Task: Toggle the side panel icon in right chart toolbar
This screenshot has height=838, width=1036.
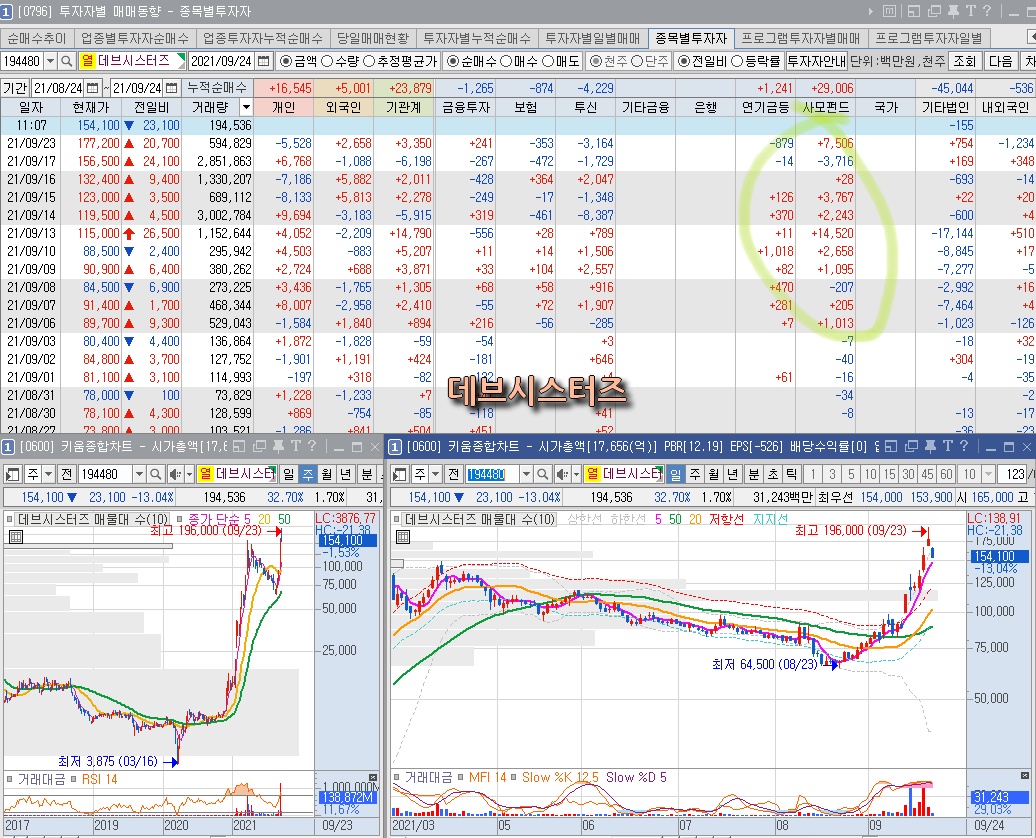Action: click(399, 474)
